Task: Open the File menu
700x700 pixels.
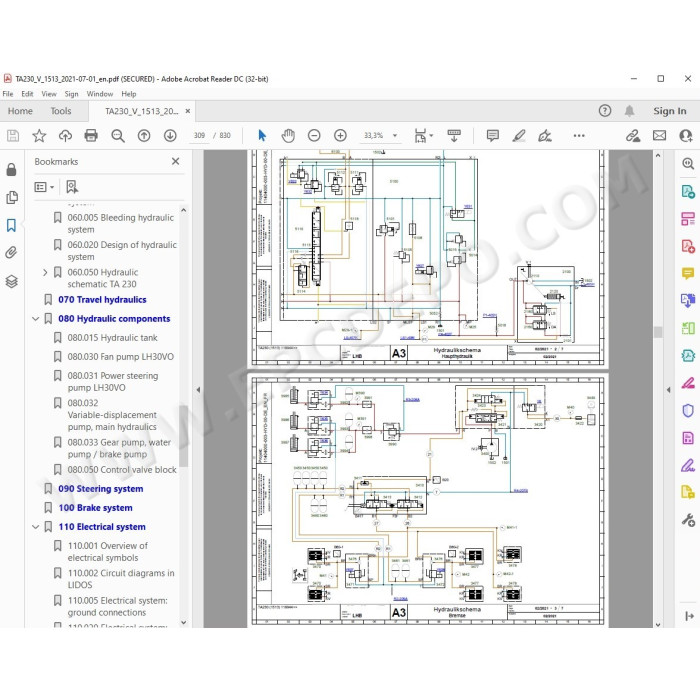Action: click(8, 94)
